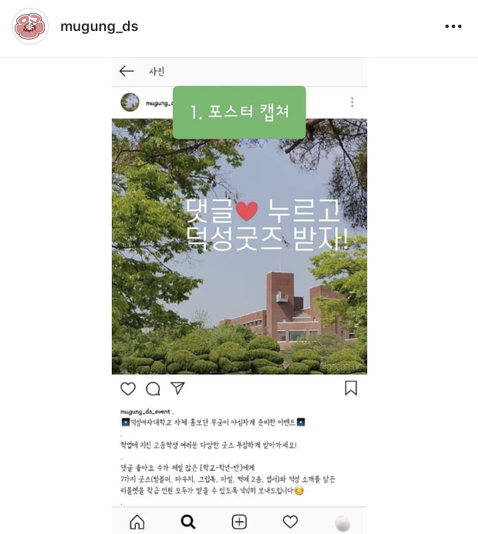Save the post with the bookmark icon

351,388
